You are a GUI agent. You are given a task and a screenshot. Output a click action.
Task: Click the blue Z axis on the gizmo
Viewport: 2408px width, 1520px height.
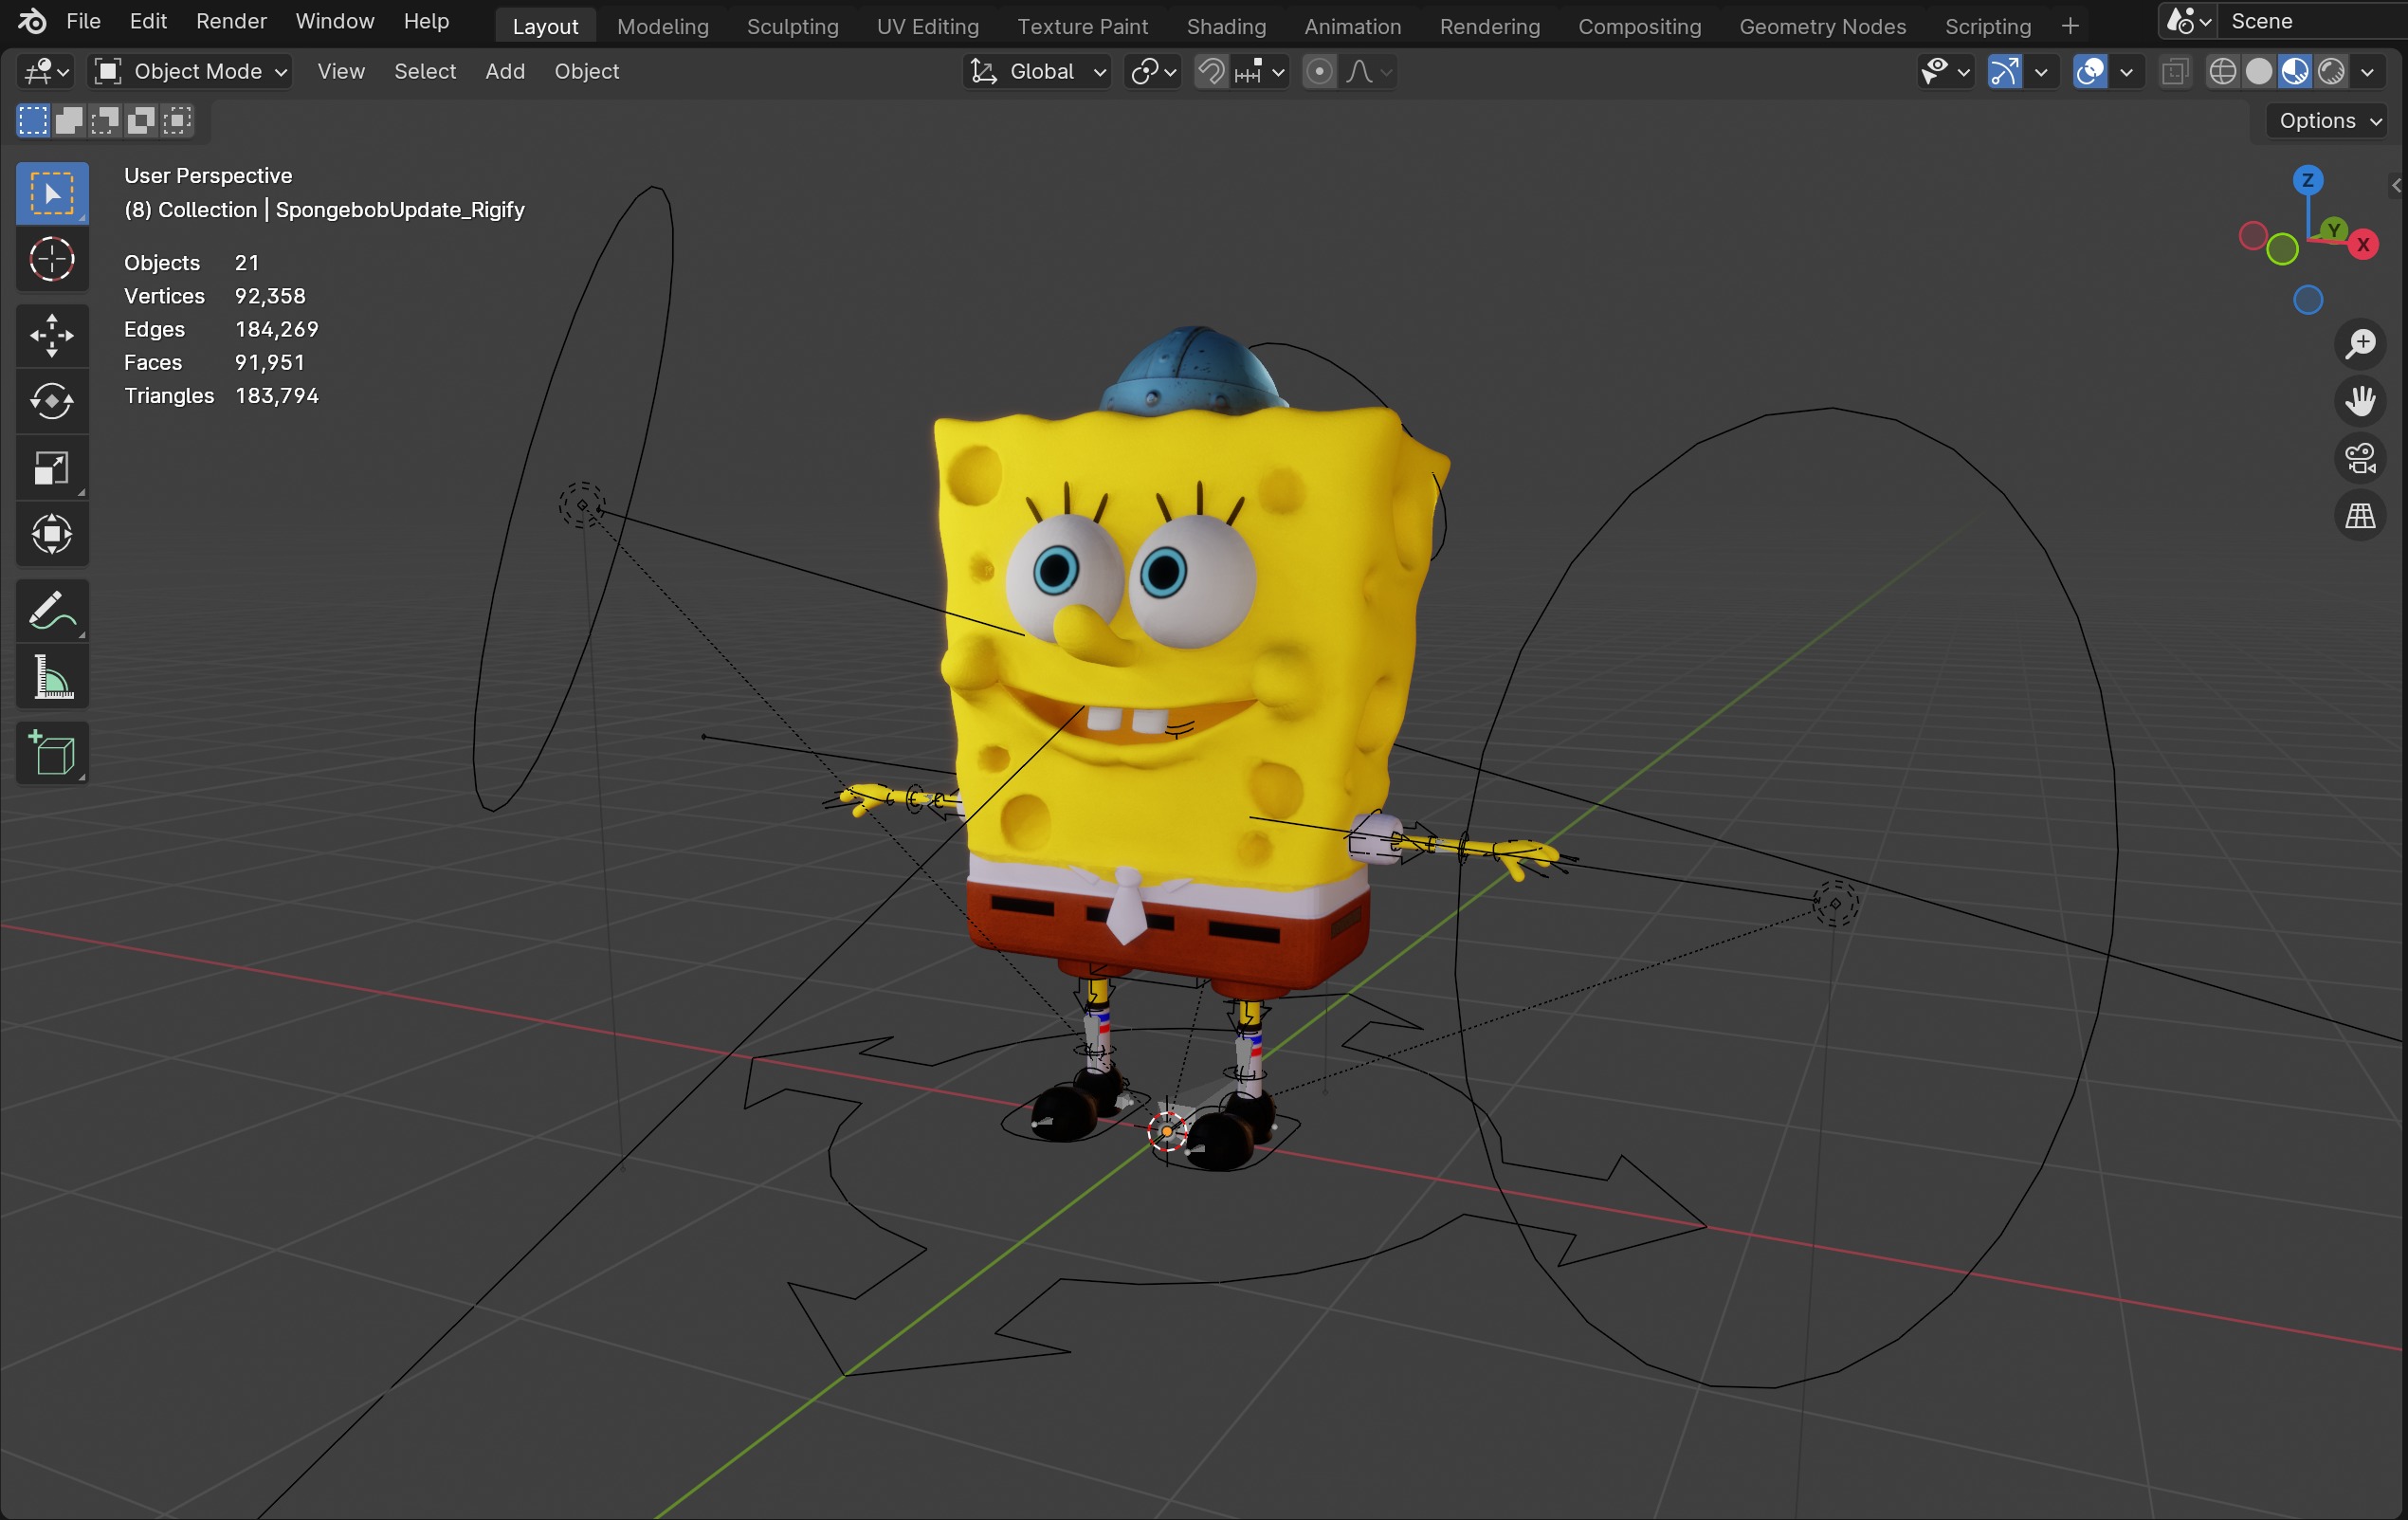coord(2308,180)
